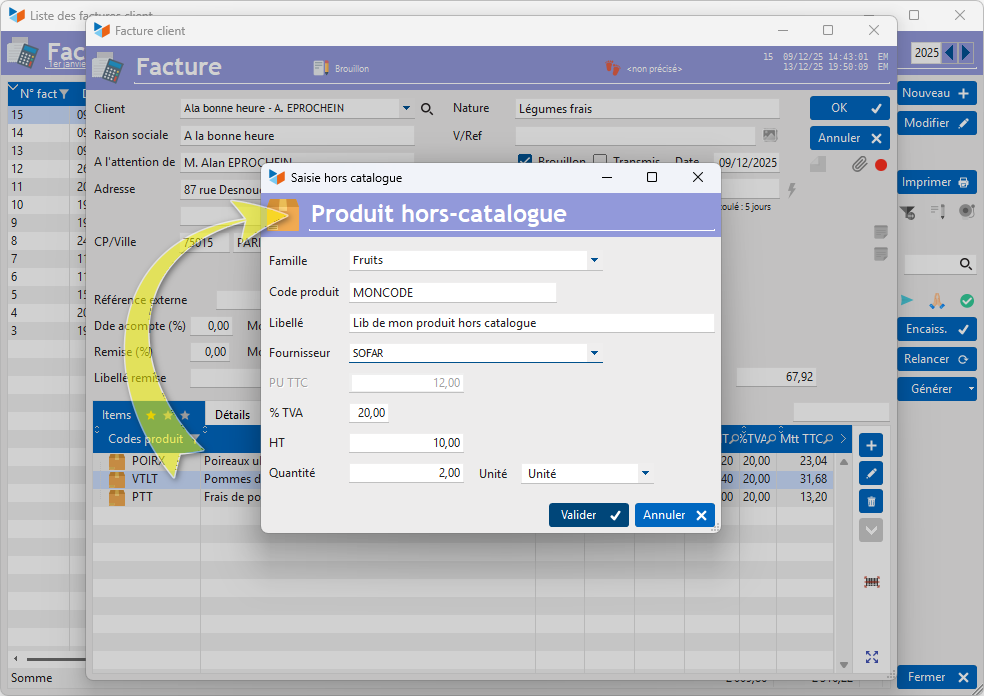This screenshot has height=696, width=984.
Task: Check the Transmis checkbox
Action: coord(600,162)
